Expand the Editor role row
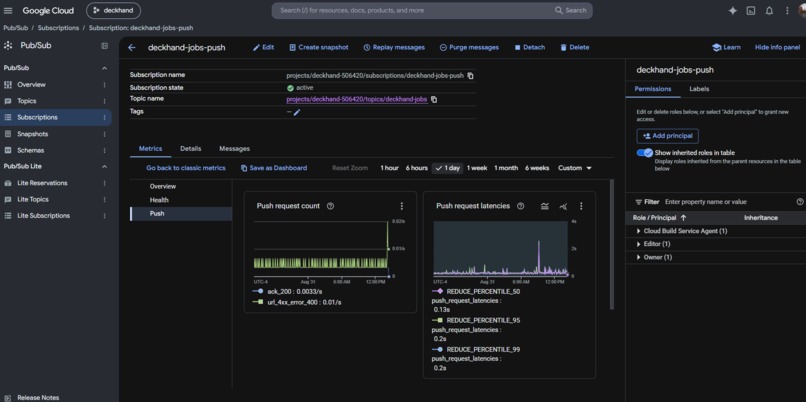The width and height of the screenshot is (806, 402). 639,244
